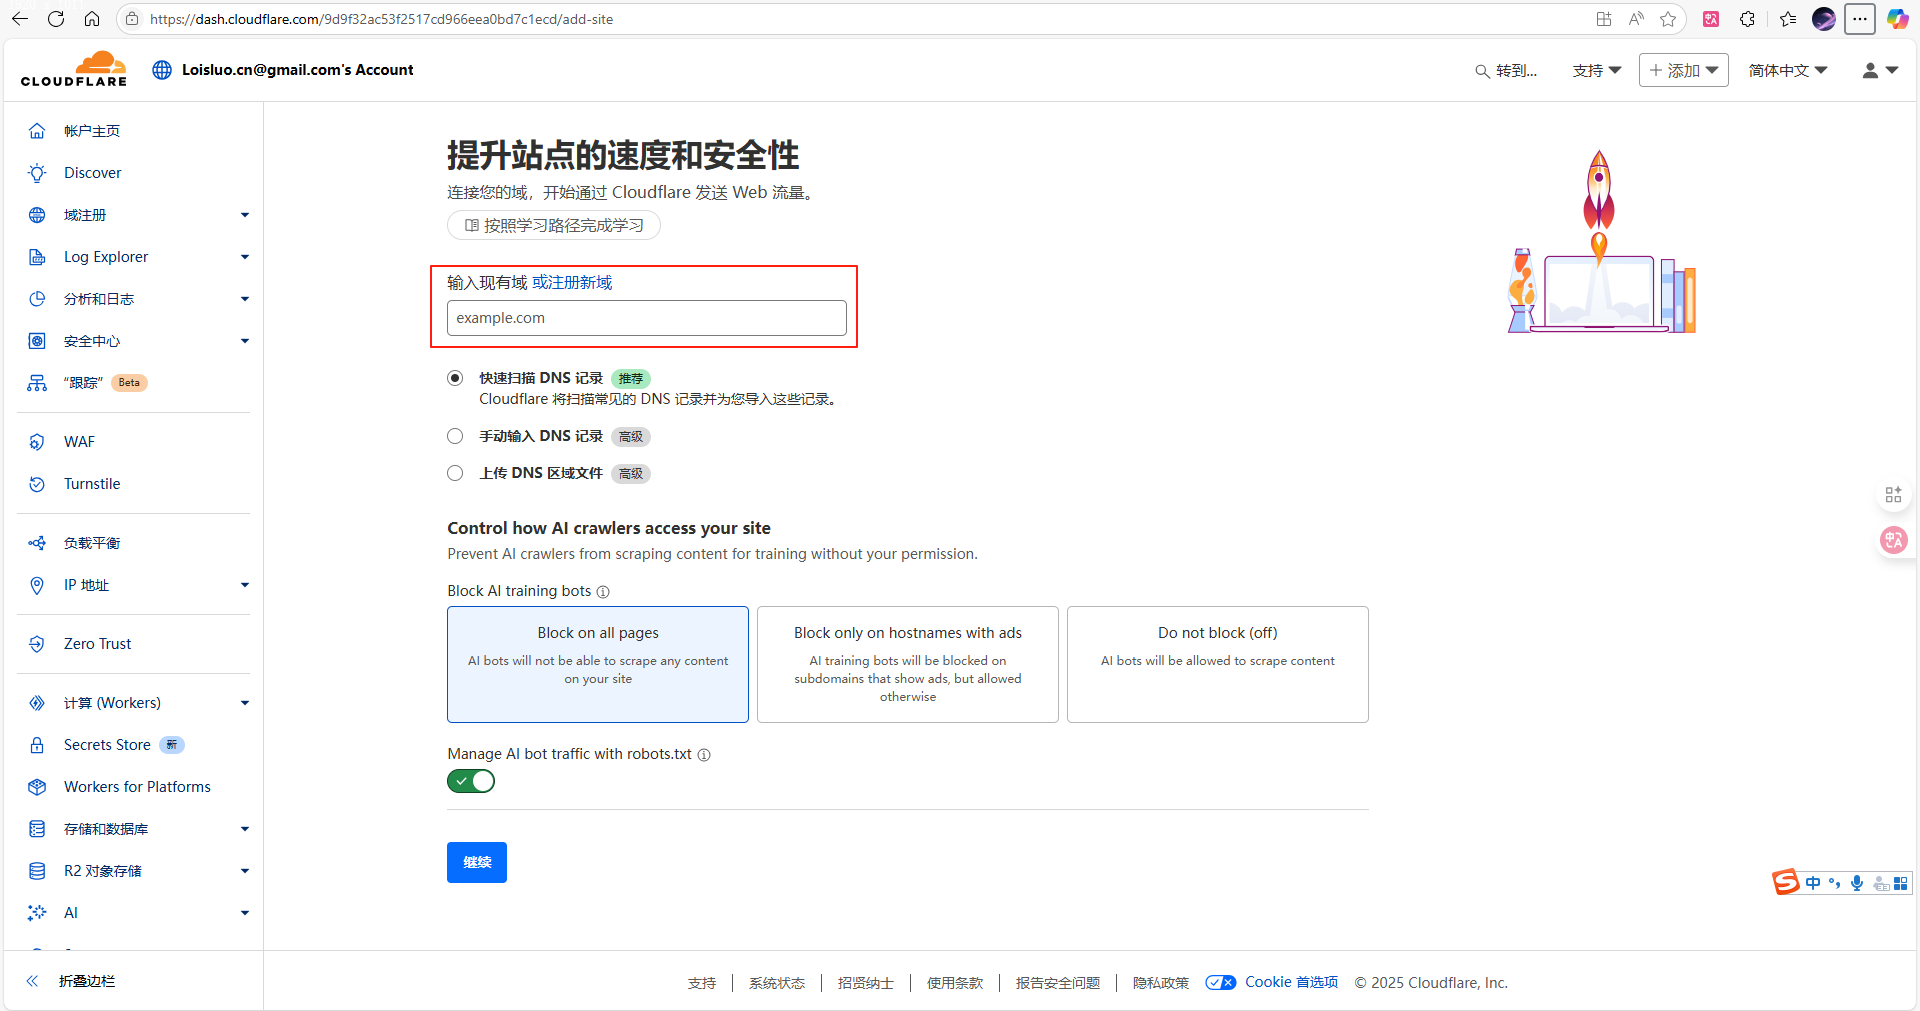Open the Copilot icon in browser toolbar

point(1897,19)
